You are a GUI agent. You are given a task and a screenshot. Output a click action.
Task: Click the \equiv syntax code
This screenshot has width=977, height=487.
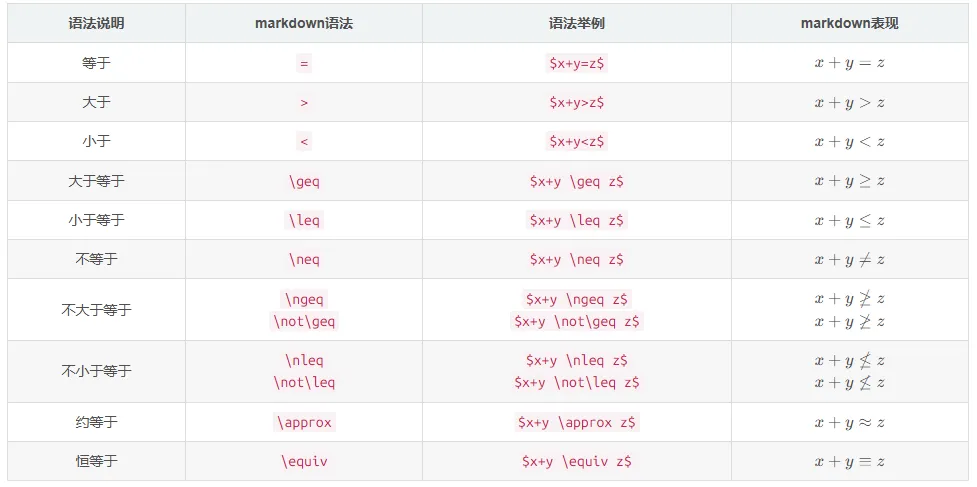pyautogui.click(x=304, y=462)
